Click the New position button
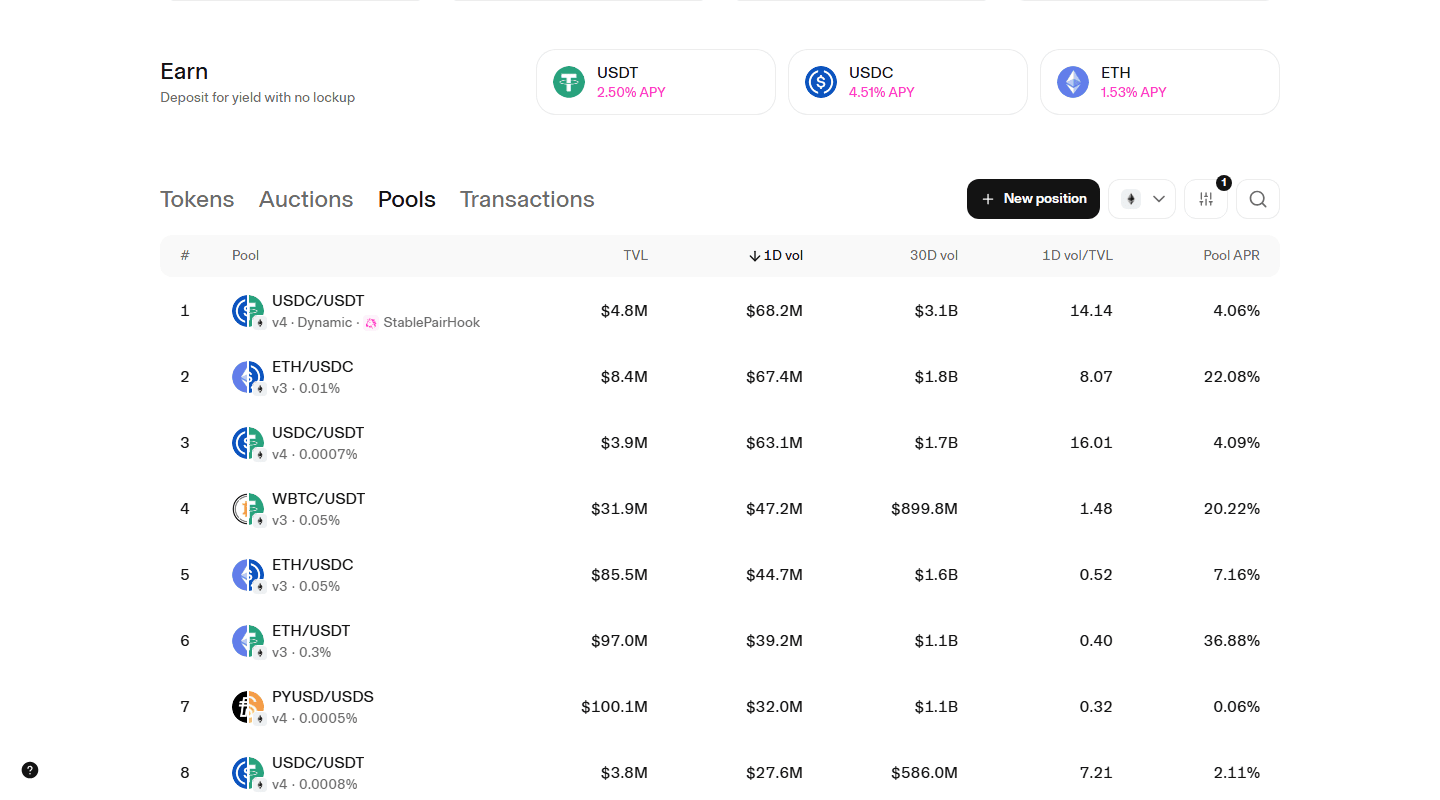1440x800 pixels. click(1033, 199)
